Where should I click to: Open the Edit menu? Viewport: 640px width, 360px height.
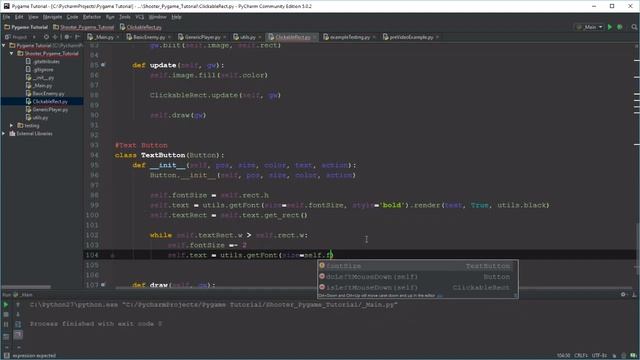[x=19, y=17]
